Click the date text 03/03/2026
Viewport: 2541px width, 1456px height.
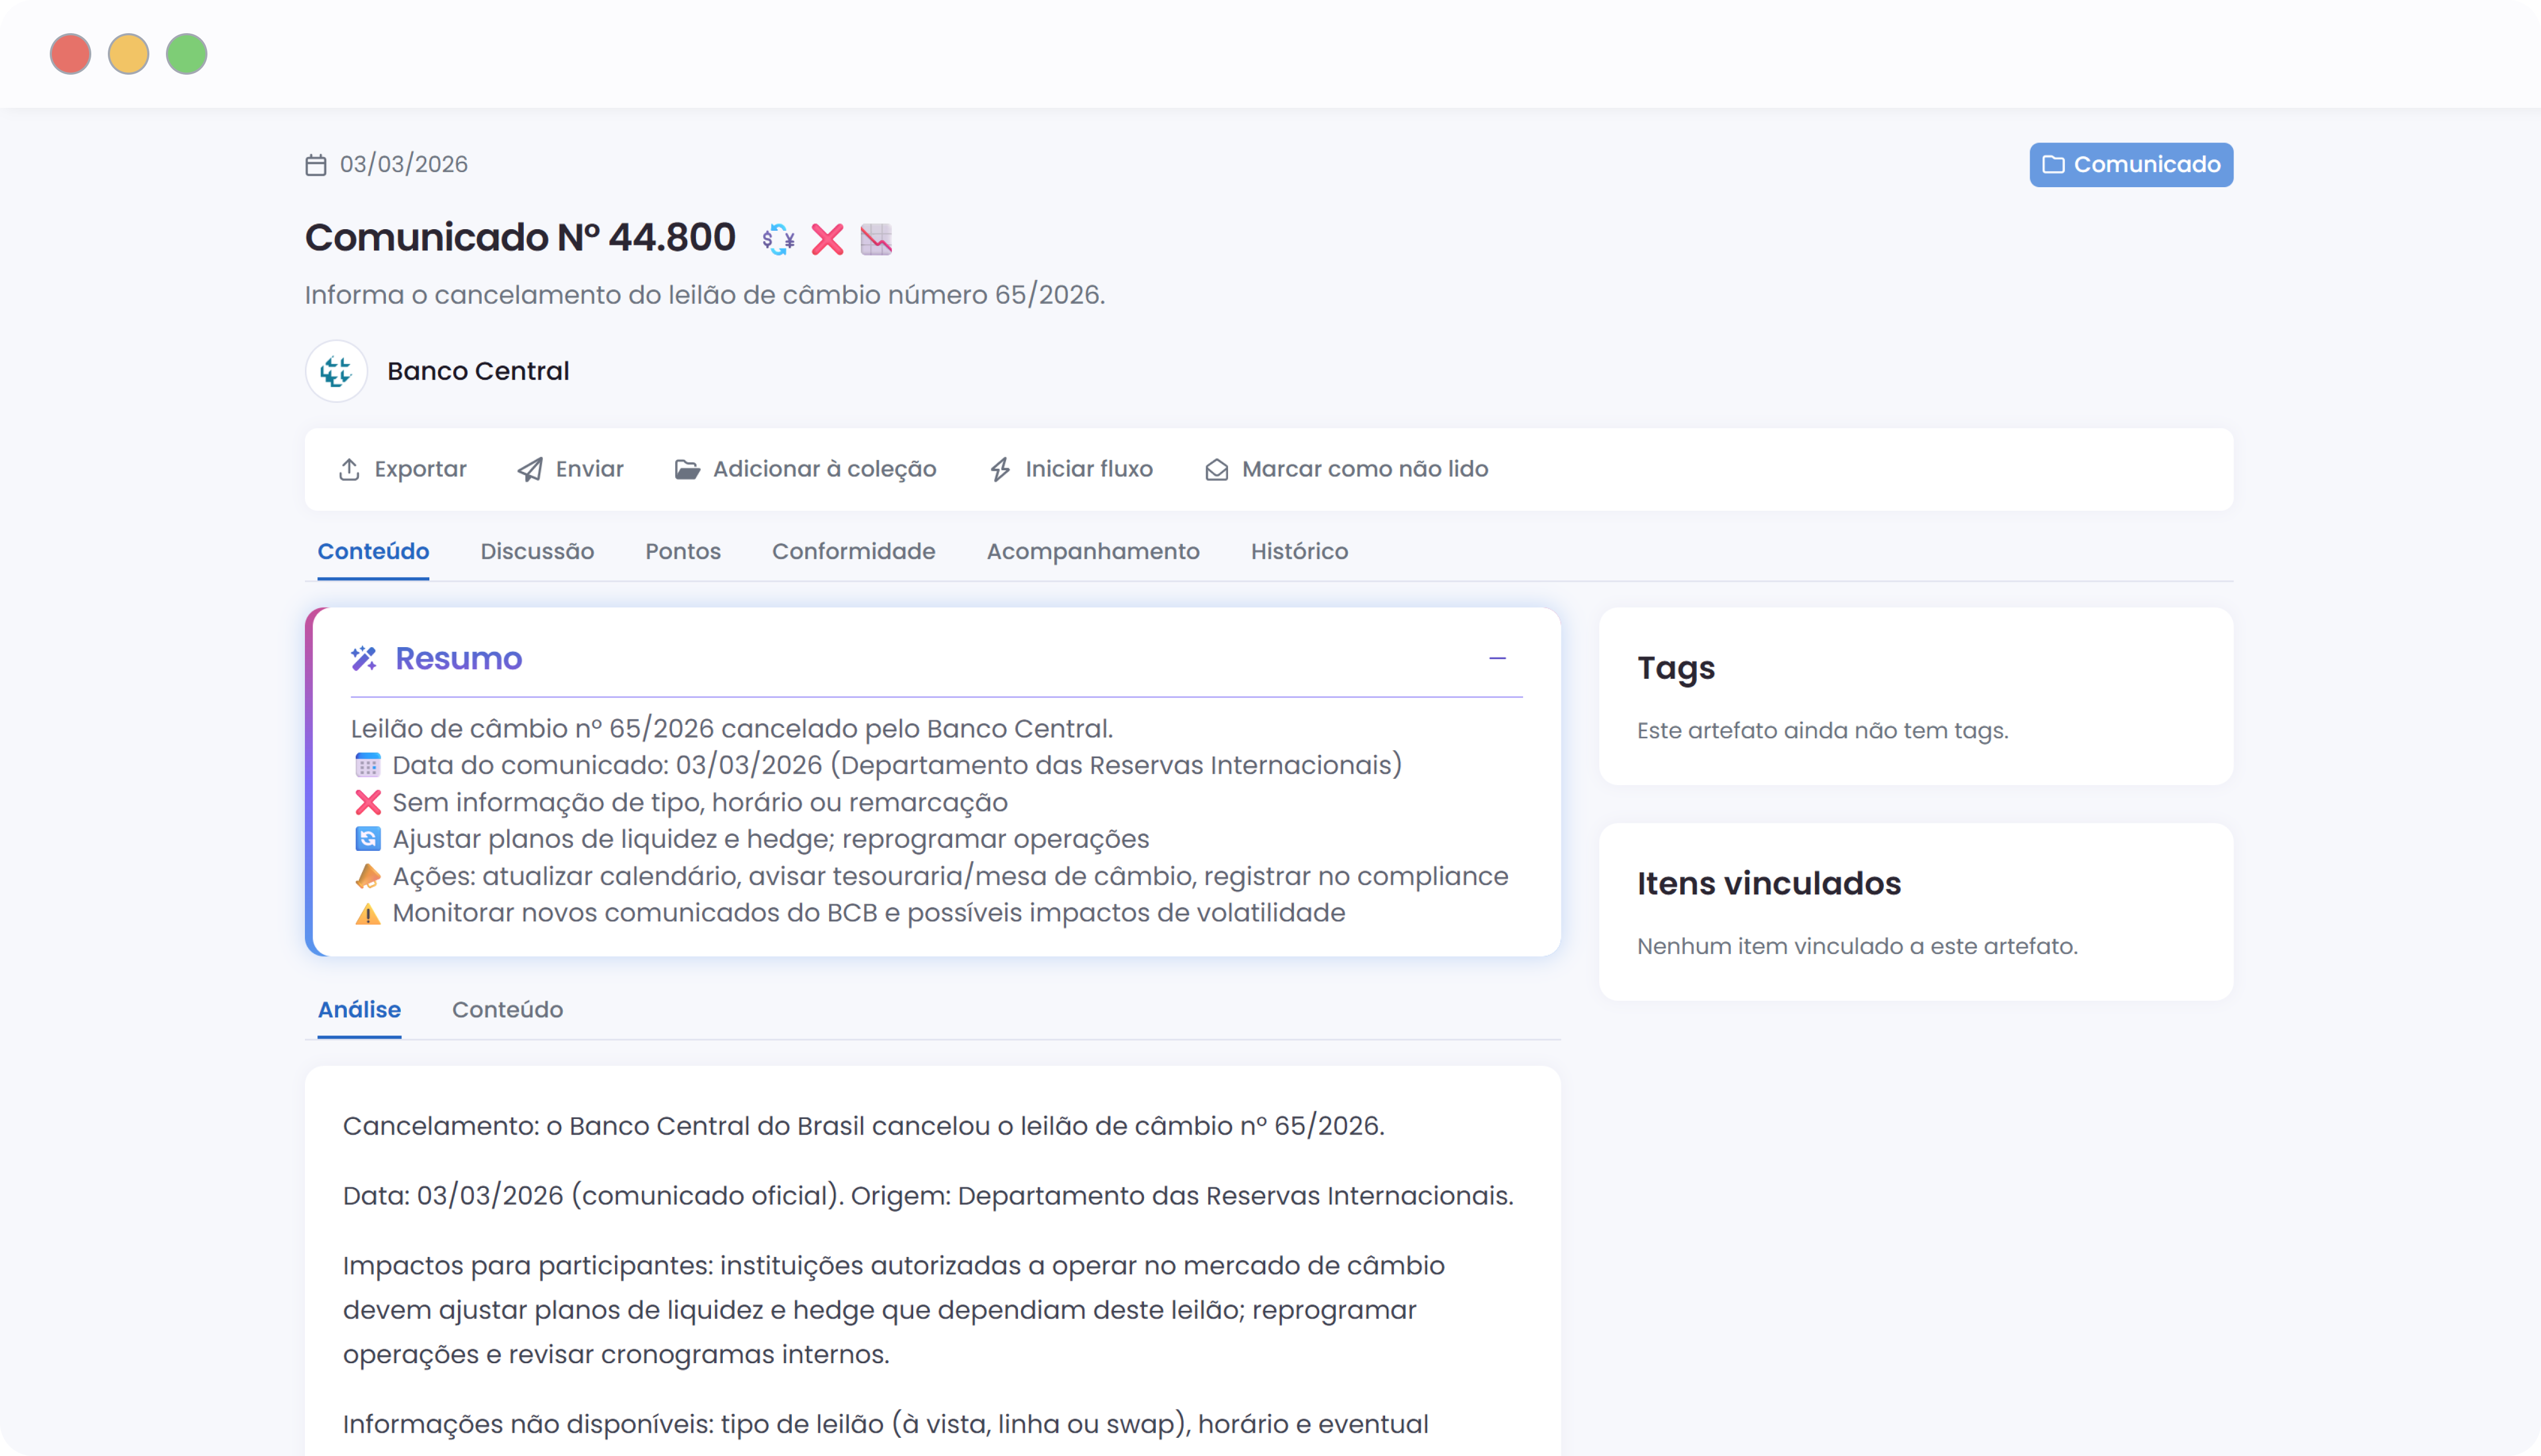point(404,165)
